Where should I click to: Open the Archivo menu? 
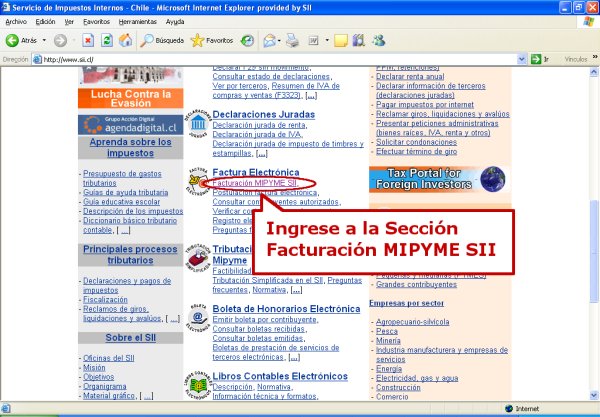click(16, 22)
